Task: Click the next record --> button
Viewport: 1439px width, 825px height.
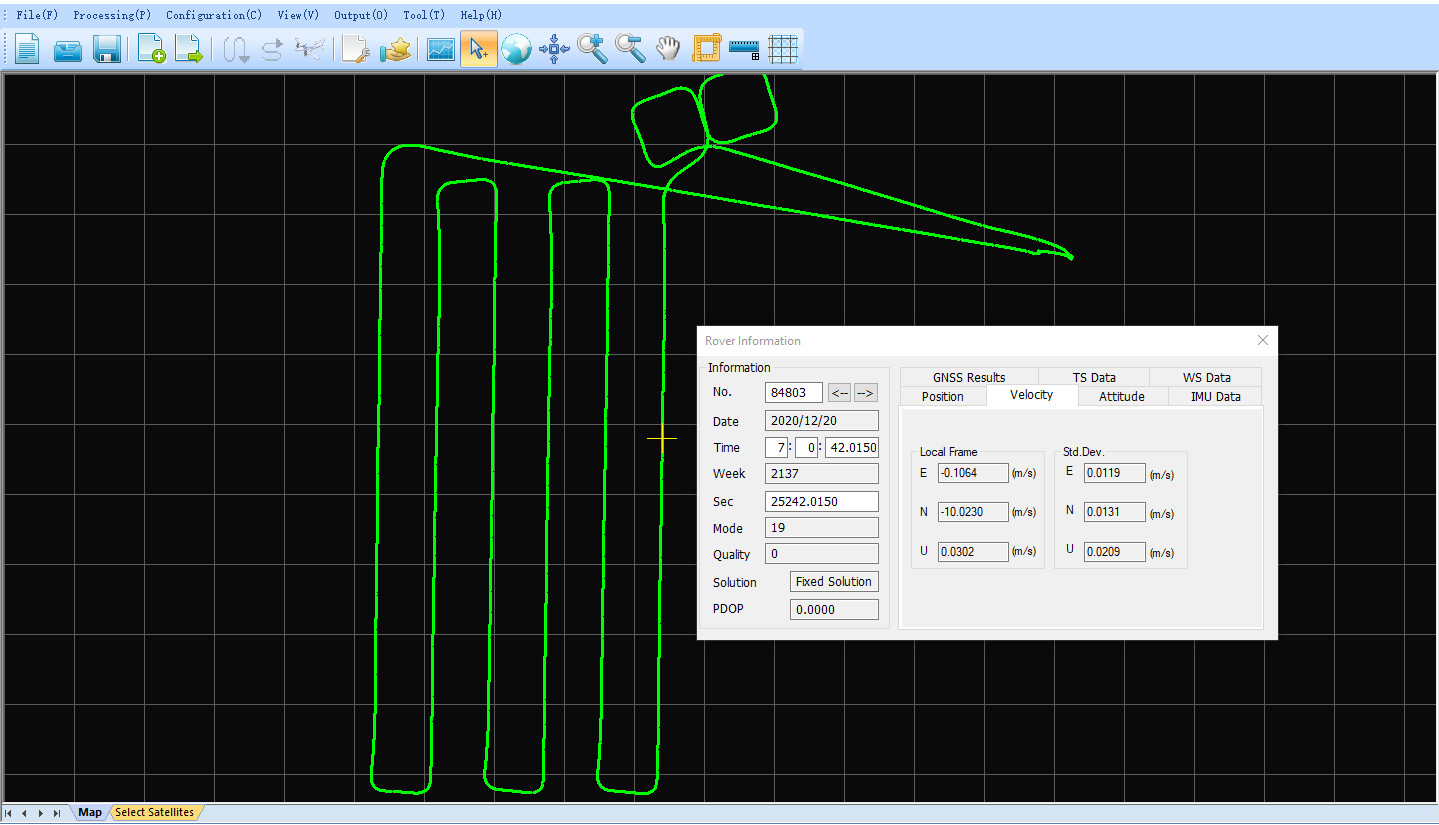Action: point(865,393)
